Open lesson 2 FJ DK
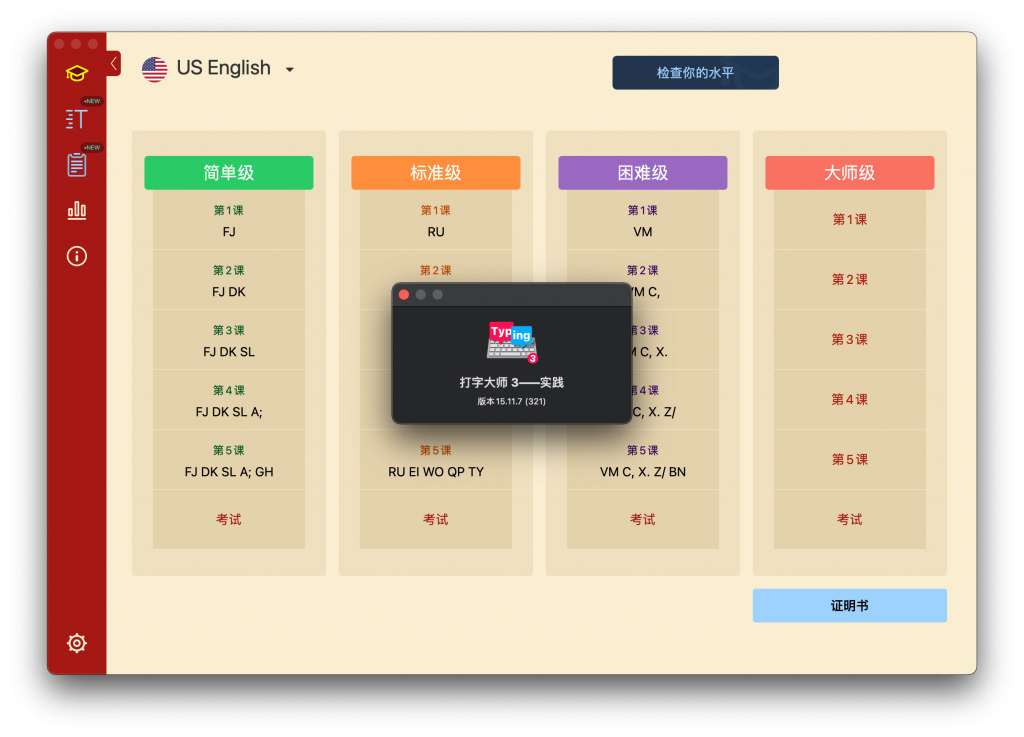Screen dimensions: 1024x737 tap(229, 280)
